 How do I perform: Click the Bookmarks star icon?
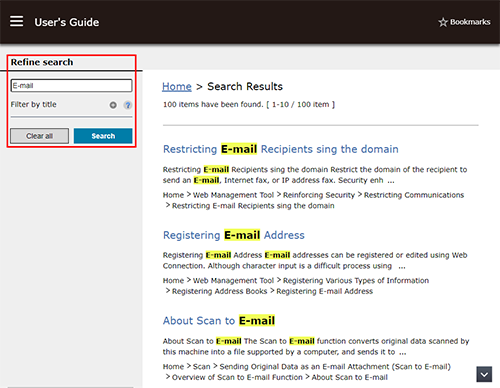click(x=443, y=22)
